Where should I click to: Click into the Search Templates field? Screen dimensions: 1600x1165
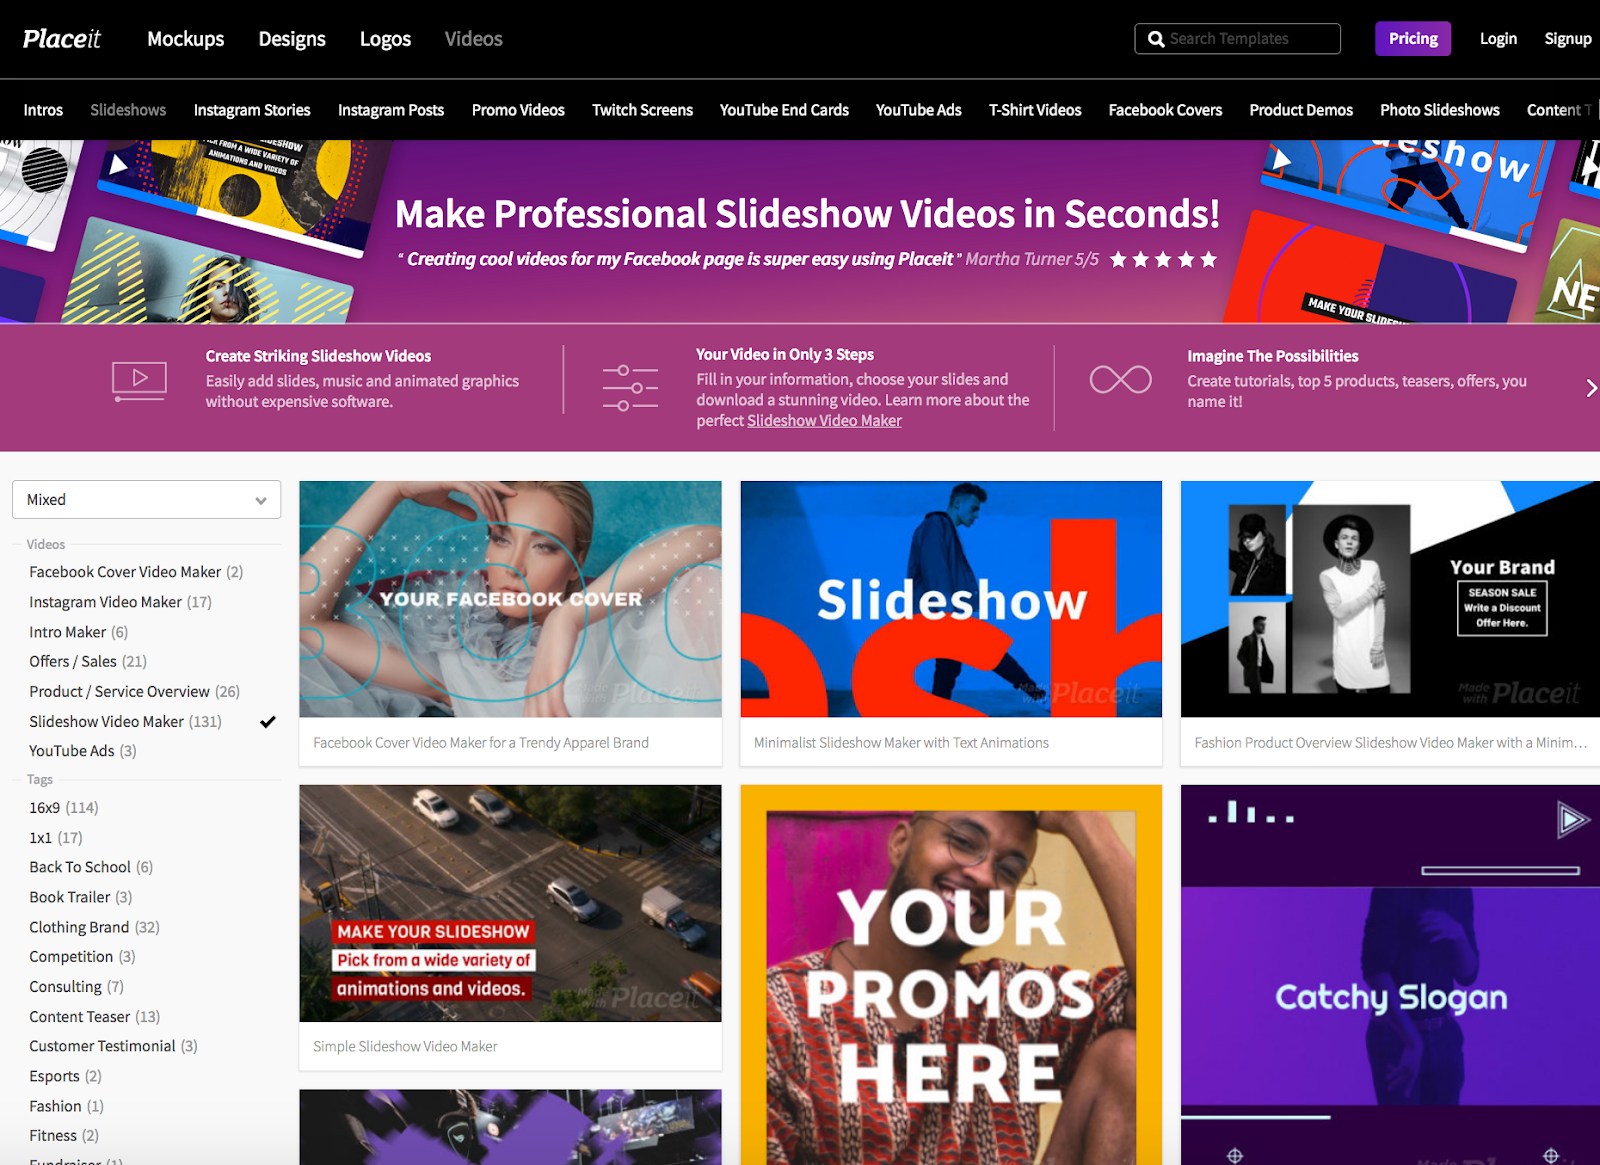click(x=1238, y=39)
